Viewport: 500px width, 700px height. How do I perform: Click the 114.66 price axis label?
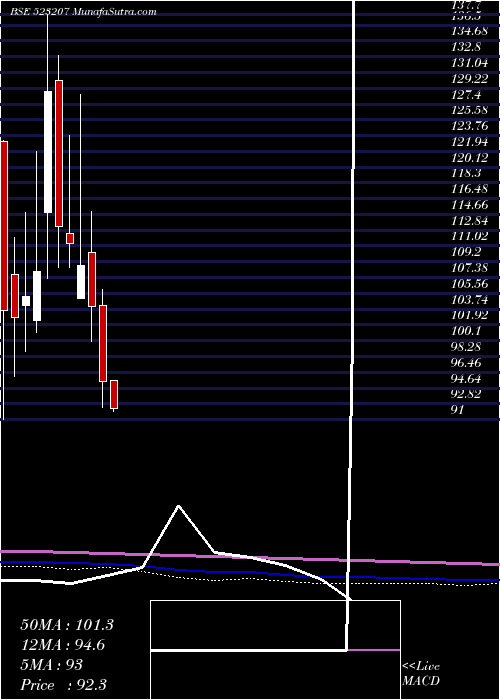click(x=470, y=204)
